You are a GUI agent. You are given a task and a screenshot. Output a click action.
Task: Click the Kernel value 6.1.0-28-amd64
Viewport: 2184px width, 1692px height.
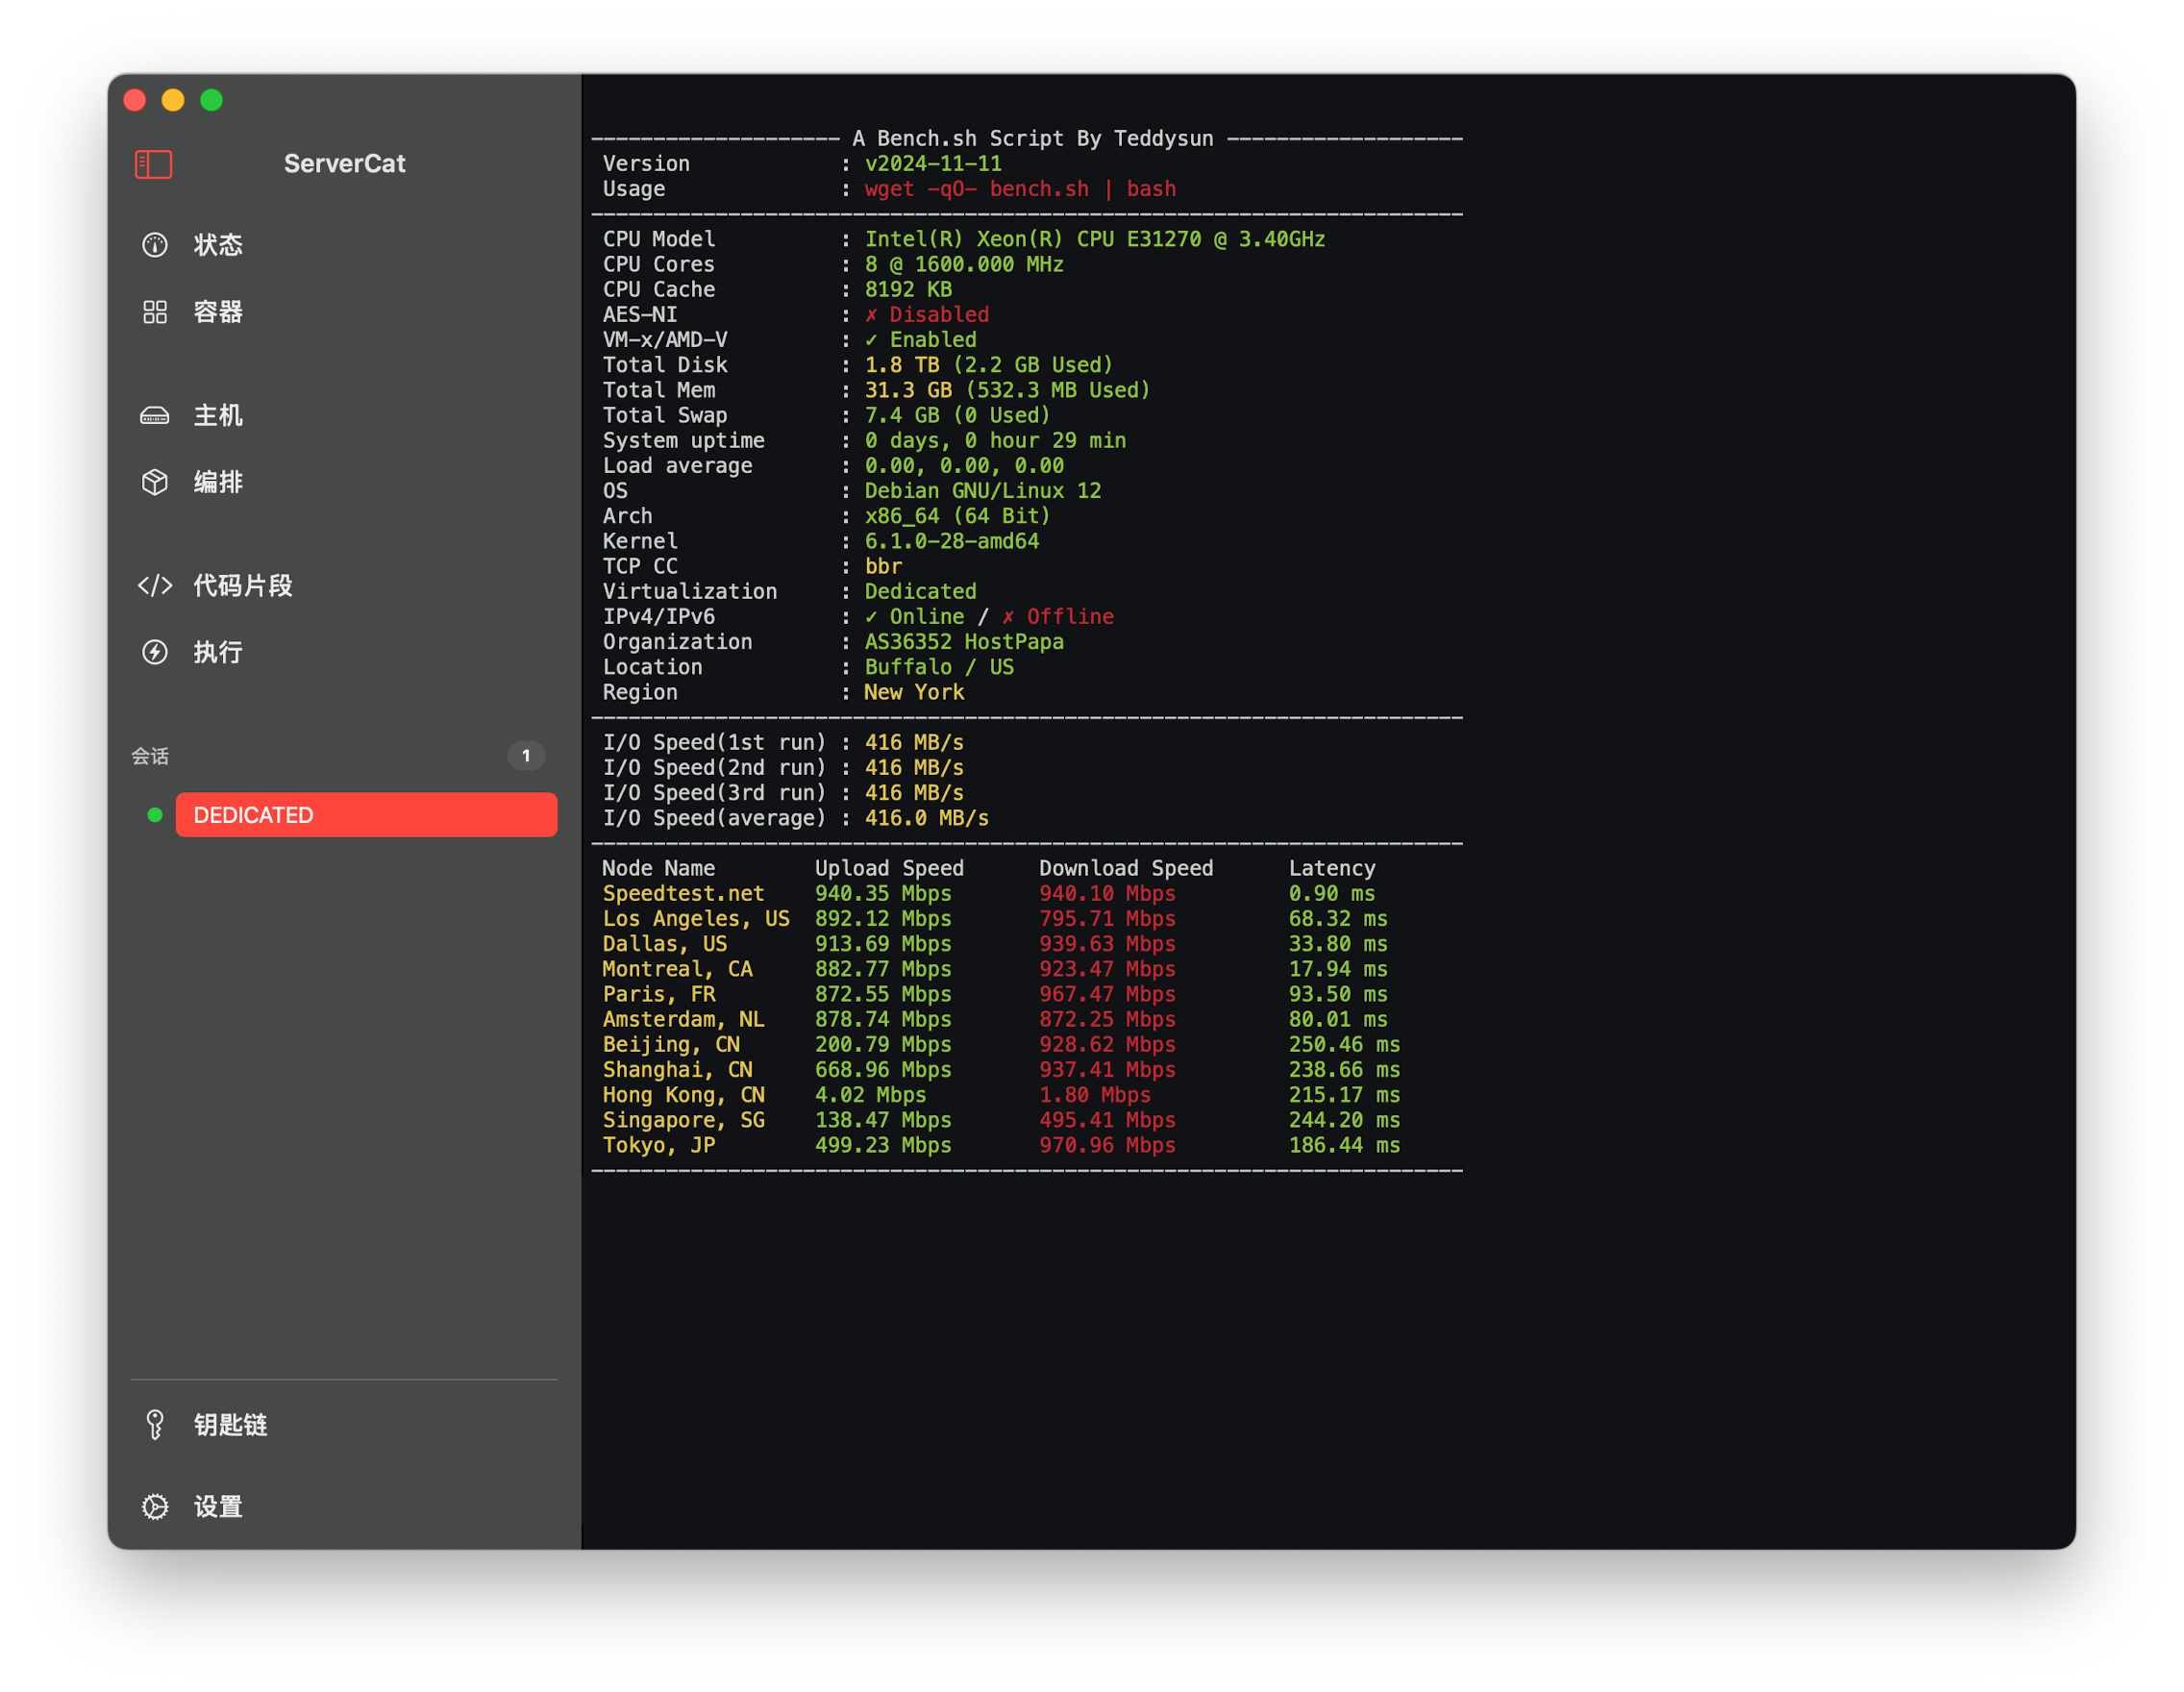coord(952,541)
